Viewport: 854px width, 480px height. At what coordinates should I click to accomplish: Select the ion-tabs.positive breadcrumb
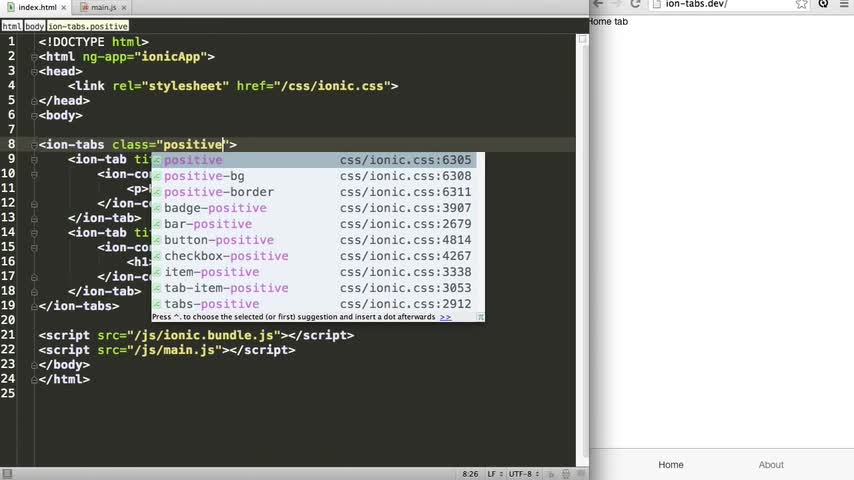click(88, 26)
